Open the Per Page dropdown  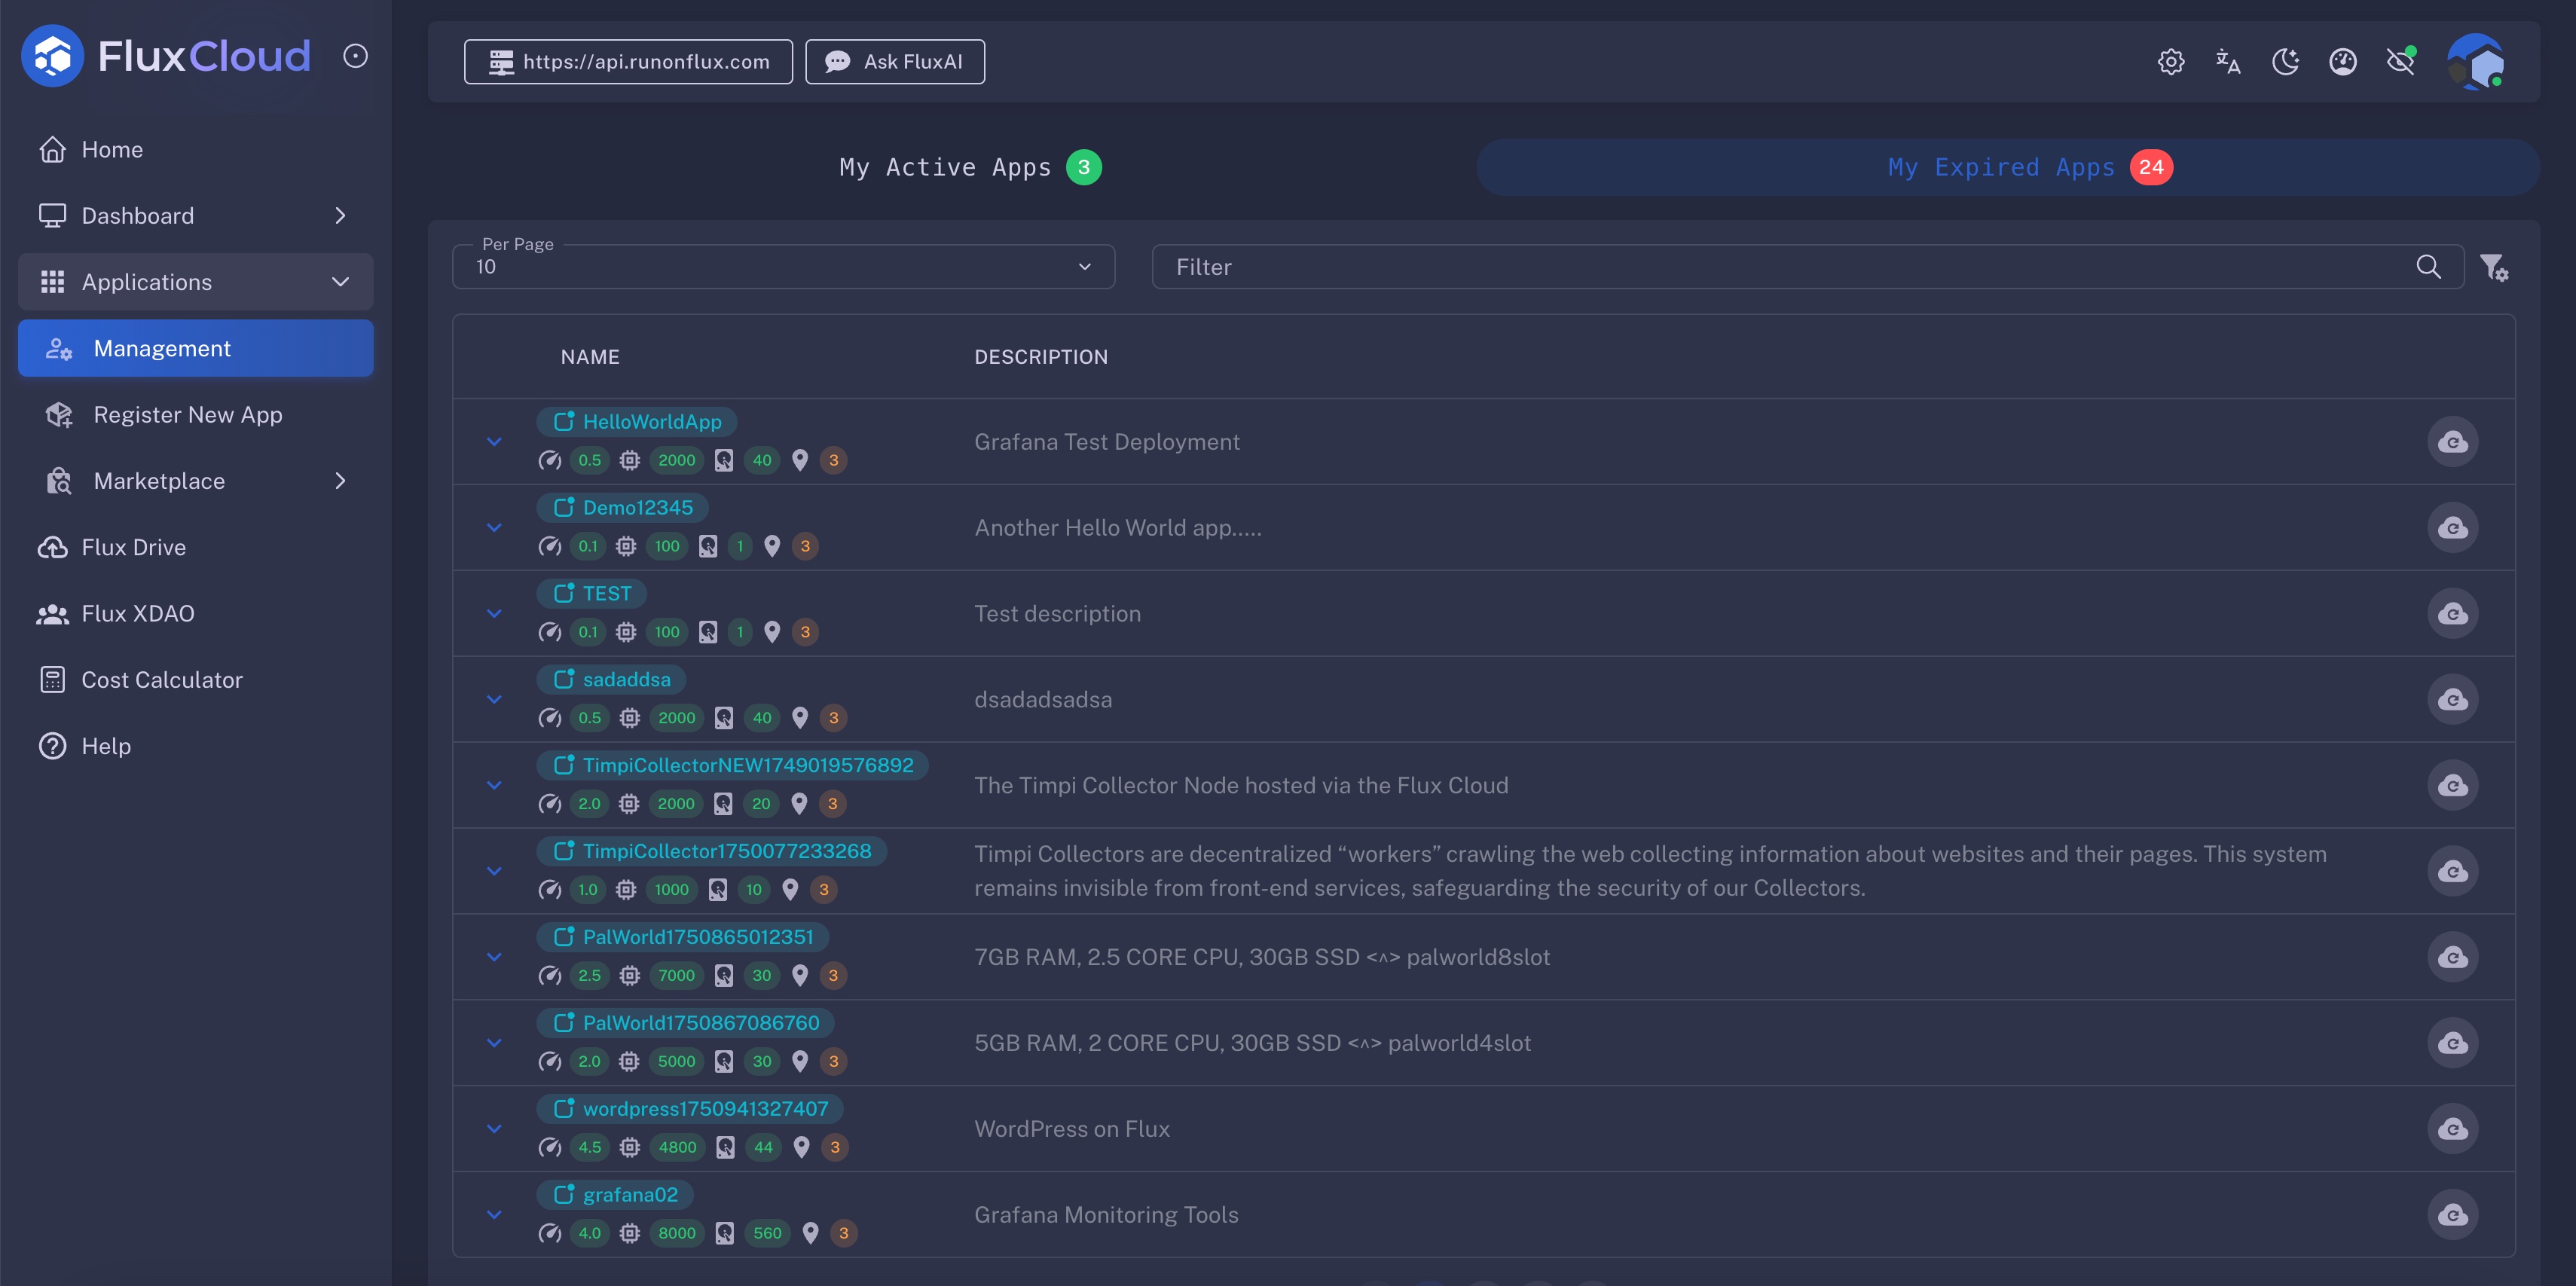click(x=783, y=267)
